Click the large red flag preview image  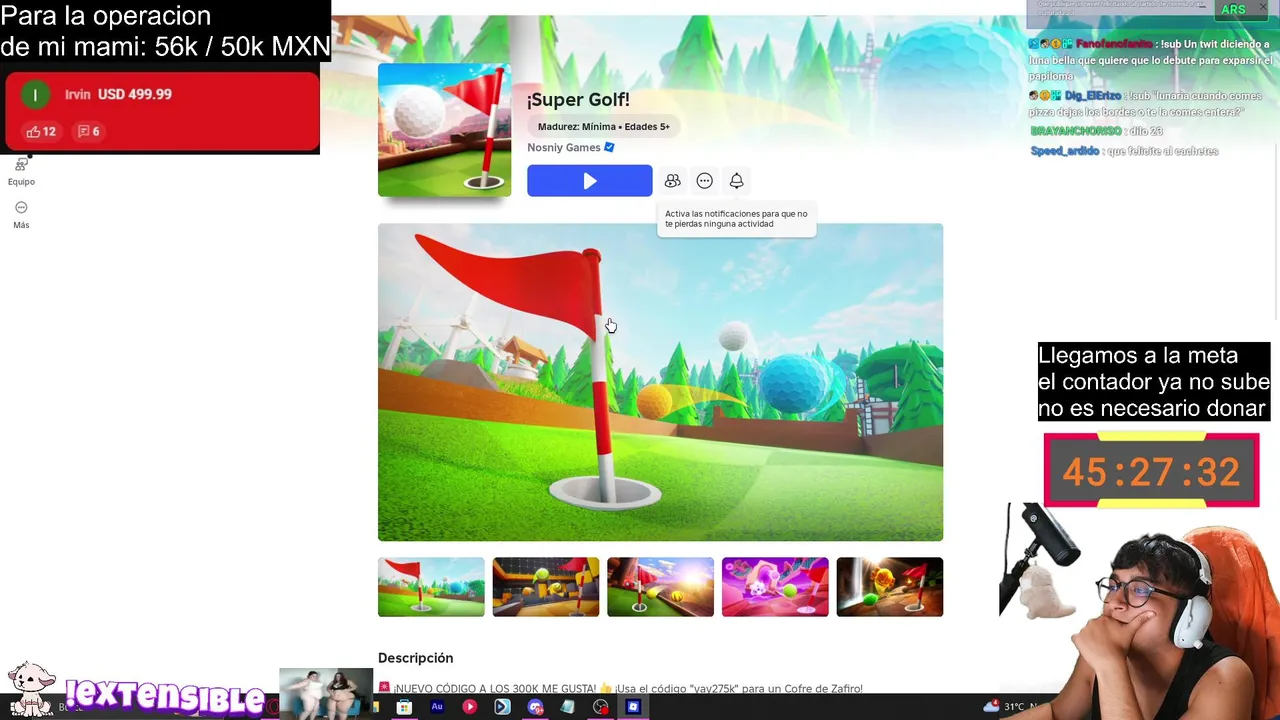[660, 382]
